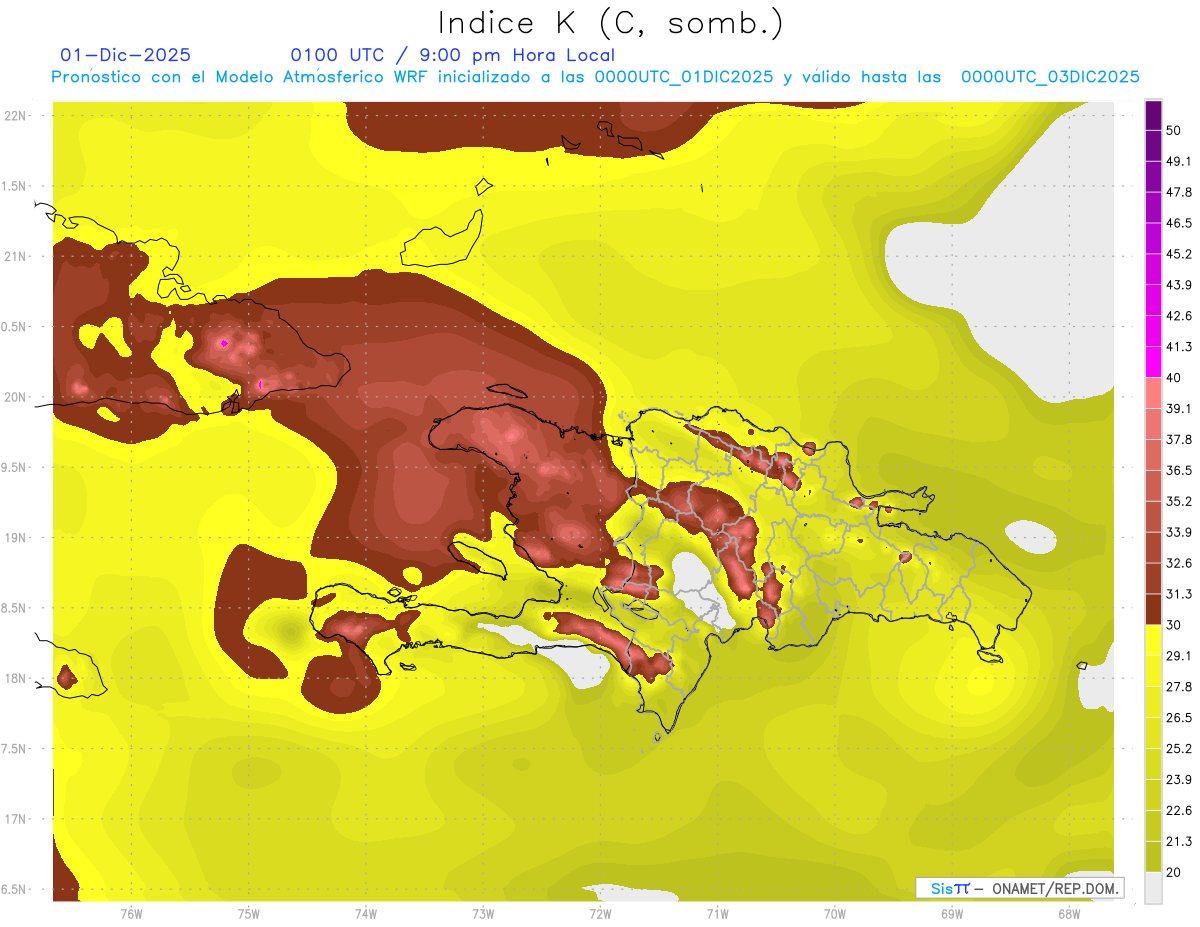Click the "18N" latitude label

pyautogui.click(x=15, y=679)
